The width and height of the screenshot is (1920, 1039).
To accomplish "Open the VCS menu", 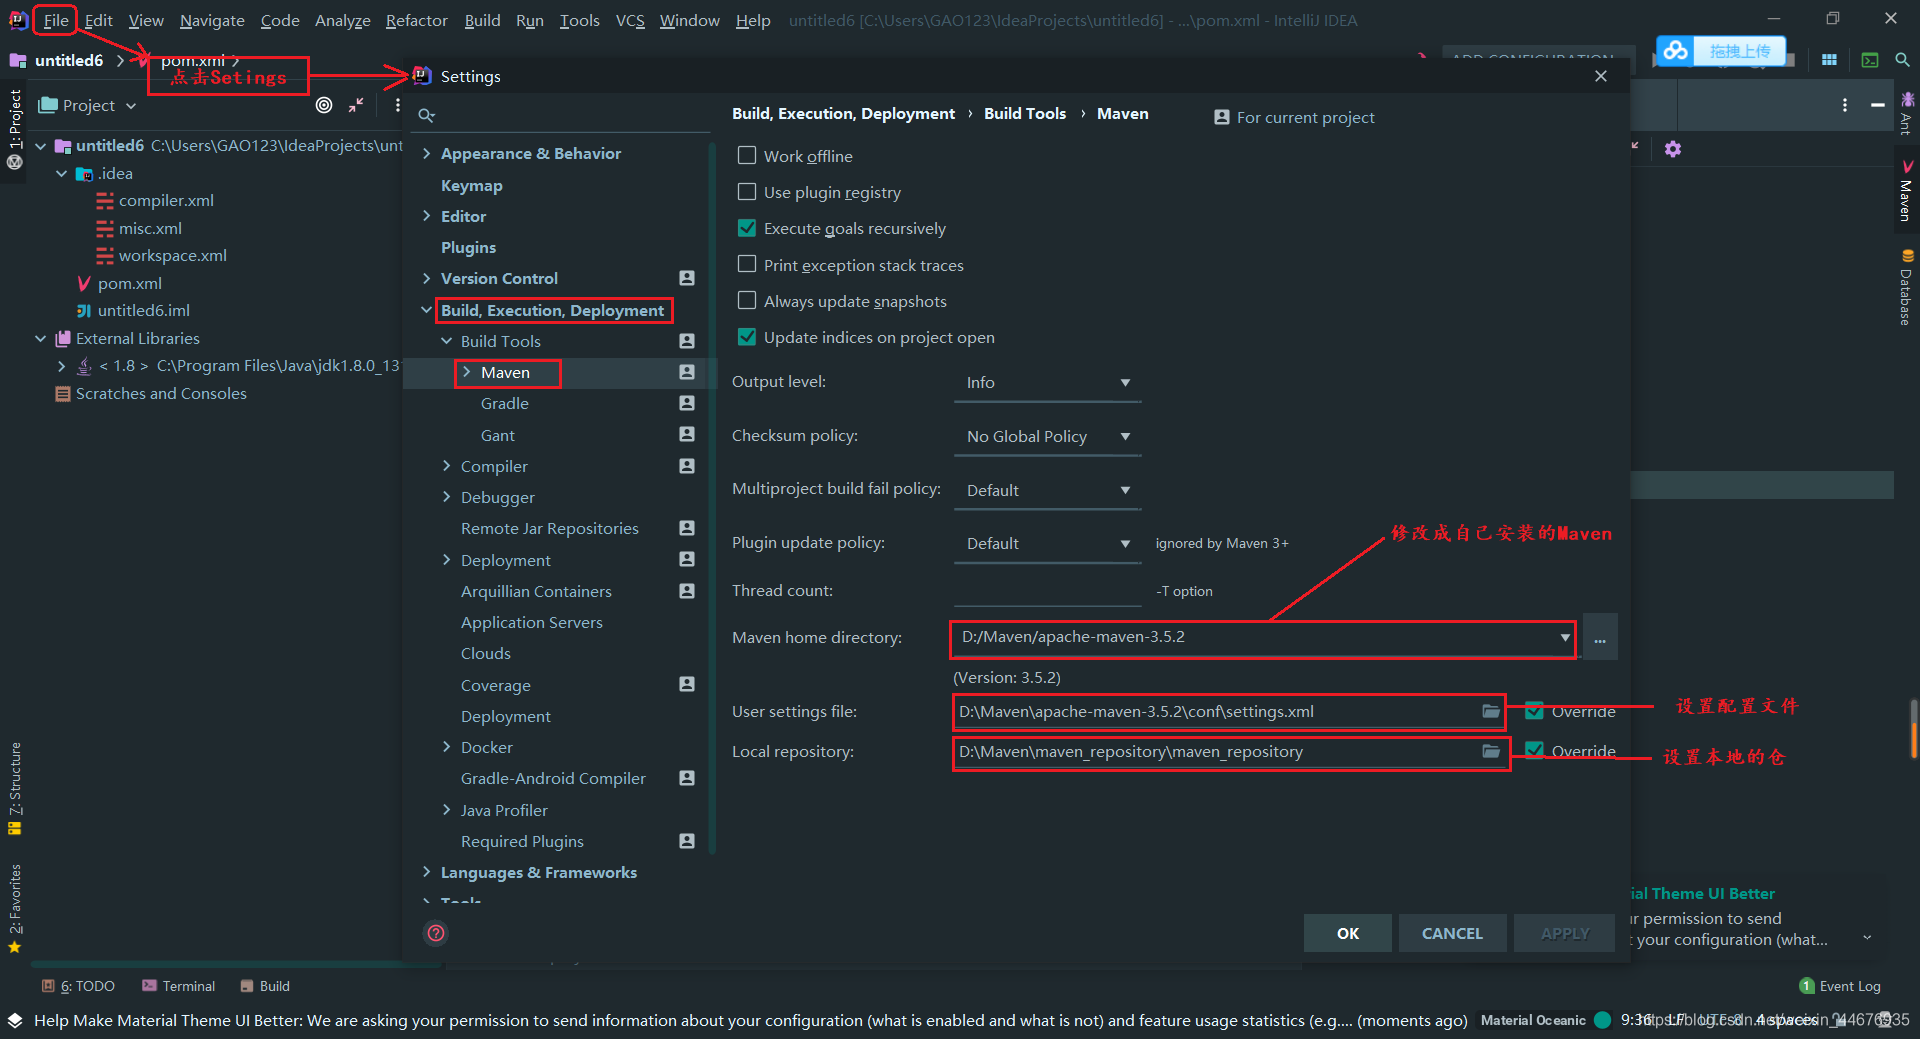I will click(x=630, y=20).
